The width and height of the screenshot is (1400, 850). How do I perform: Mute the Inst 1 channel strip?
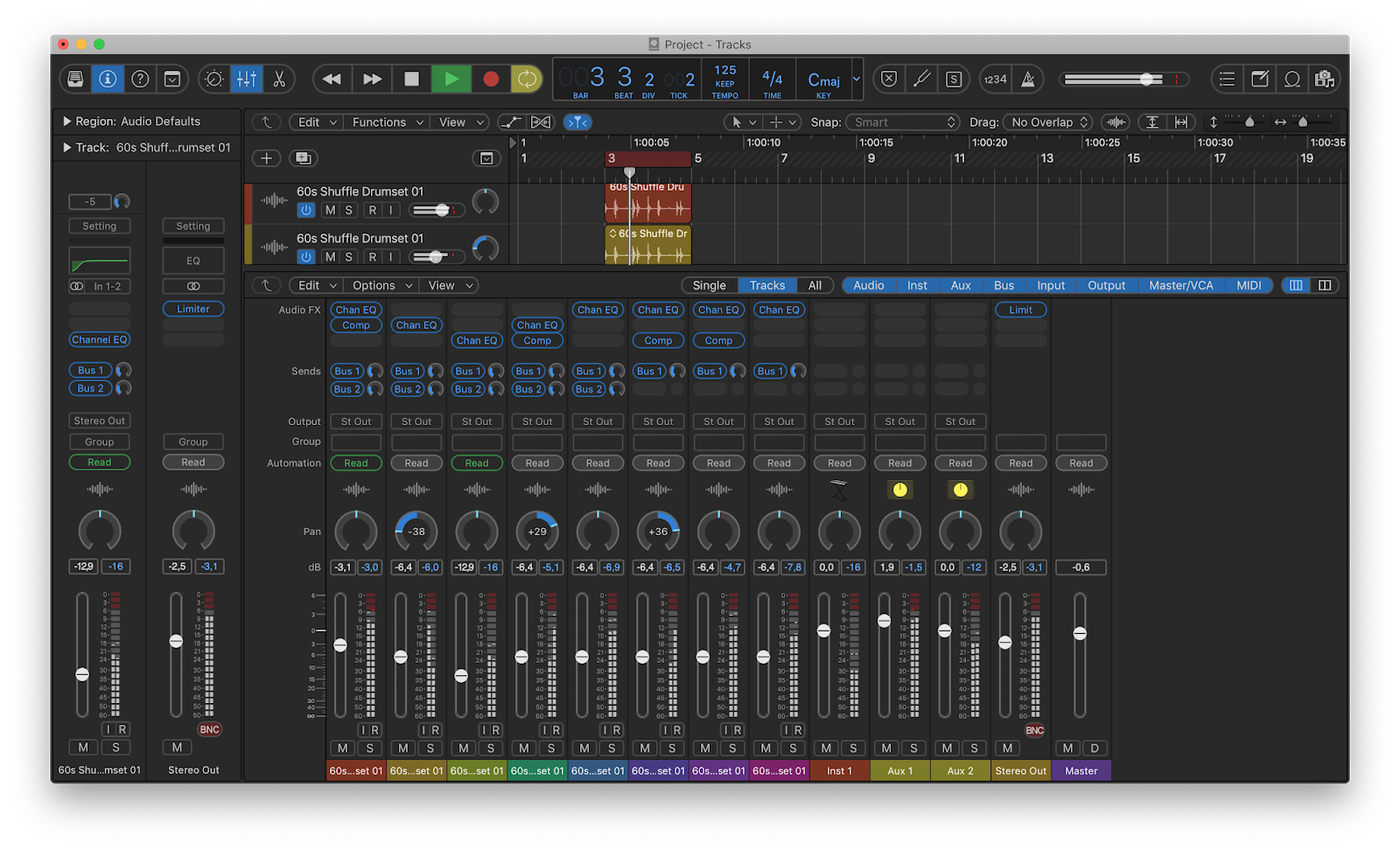826,748
